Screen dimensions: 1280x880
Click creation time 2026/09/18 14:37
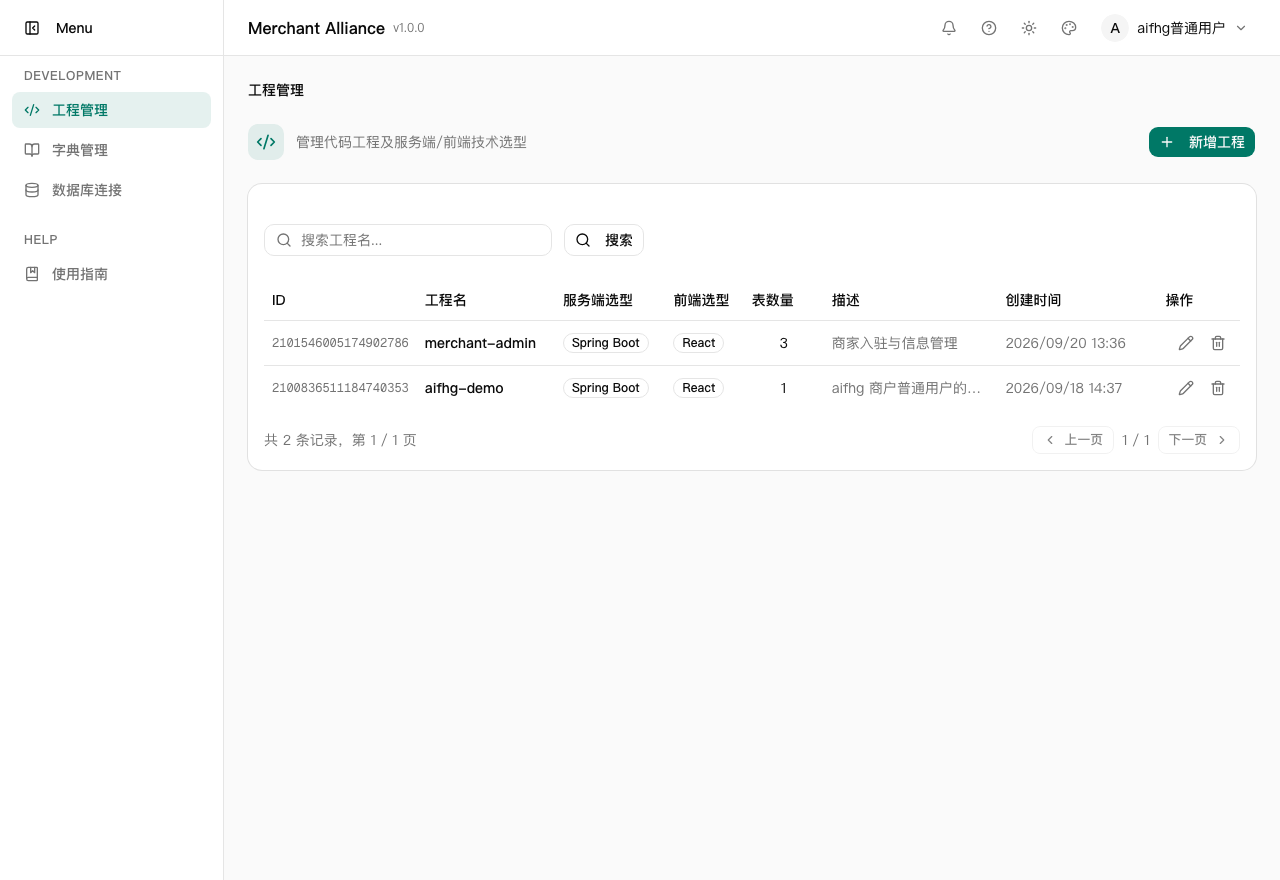[1064, 388]
